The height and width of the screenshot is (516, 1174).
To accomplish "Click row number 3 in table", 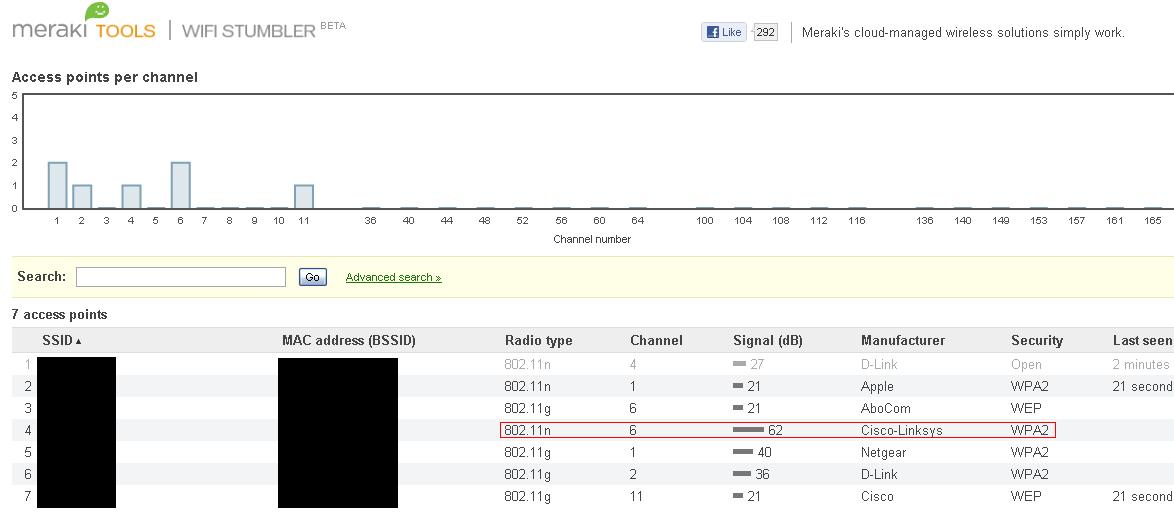I will click(x=28, y=408).
